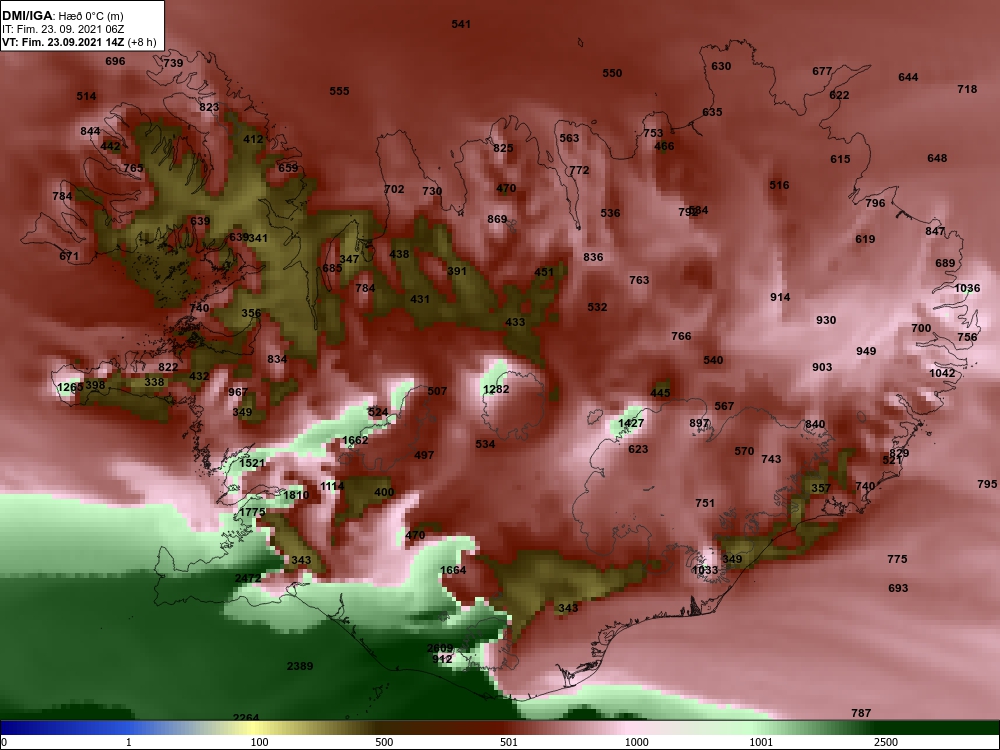The height and width of the screenshot is (750, 1000).
Task: Click the 1662 height value
Action: 355,440
